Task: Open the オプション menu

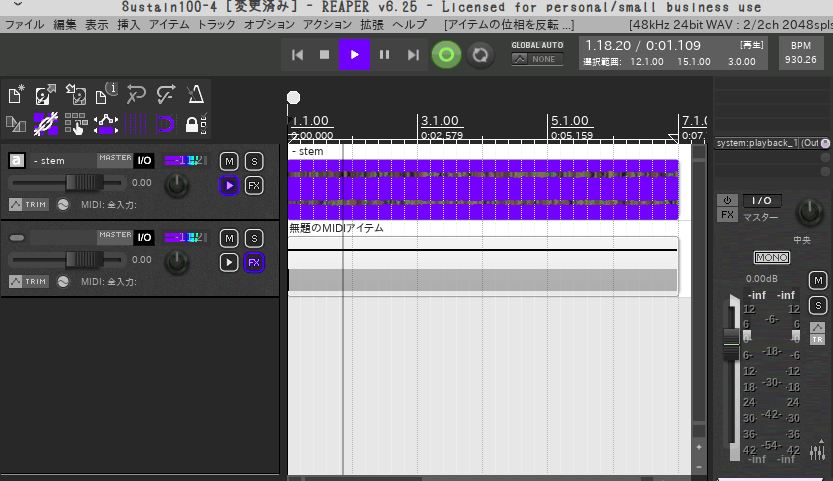Action: click(x=269, y=24)
